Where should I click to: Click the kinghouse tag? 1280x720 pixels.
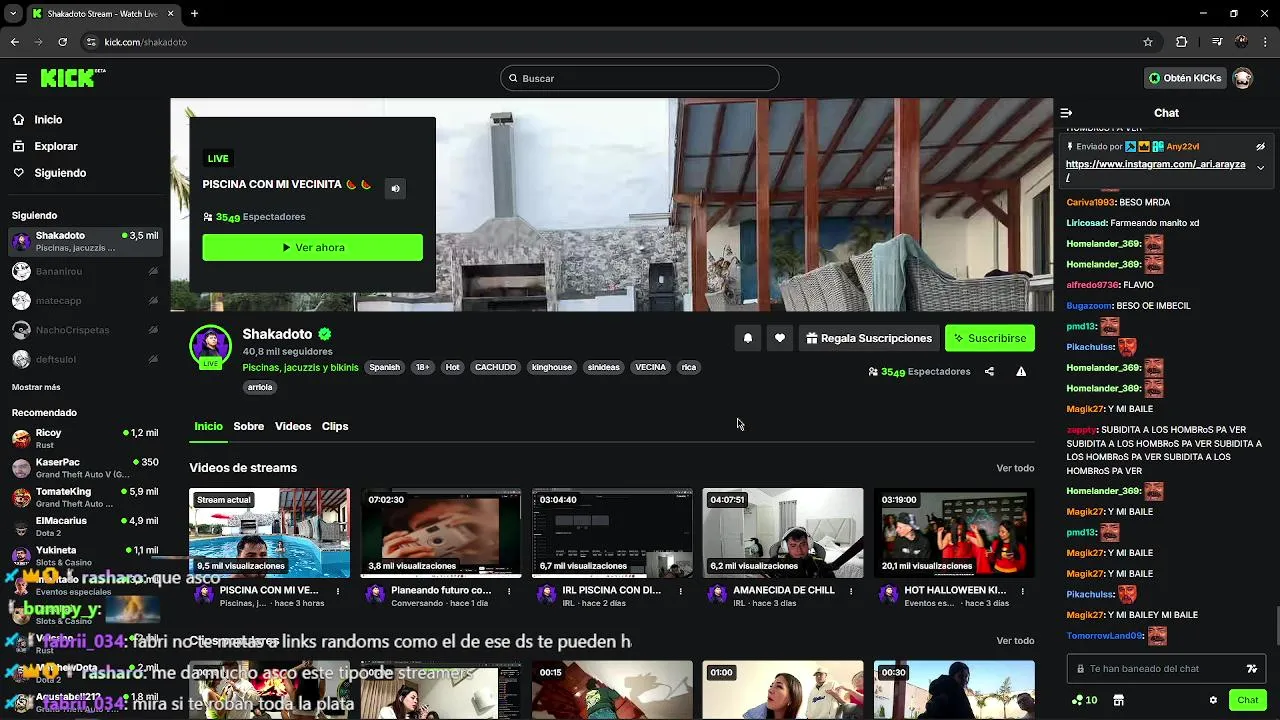(552, 367)
